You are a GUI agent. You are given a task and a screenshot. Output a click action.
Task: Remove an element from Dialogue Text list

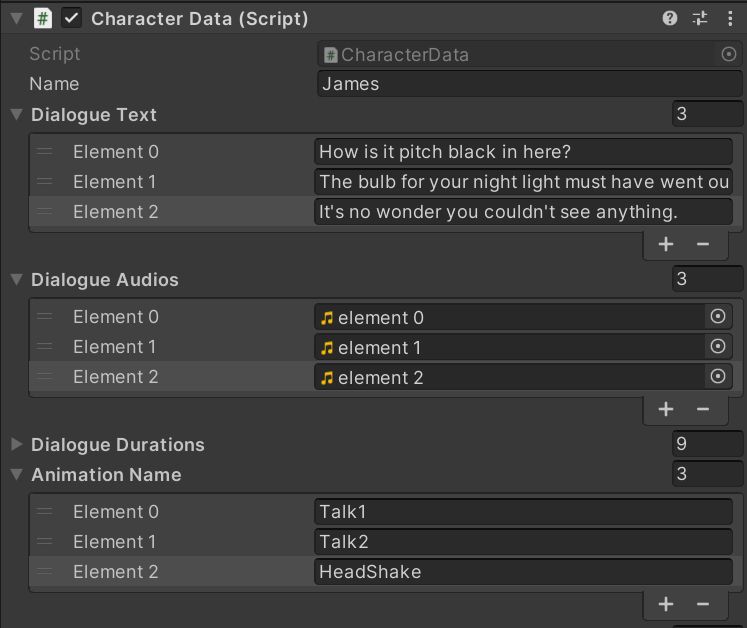(x=703, y=244)
